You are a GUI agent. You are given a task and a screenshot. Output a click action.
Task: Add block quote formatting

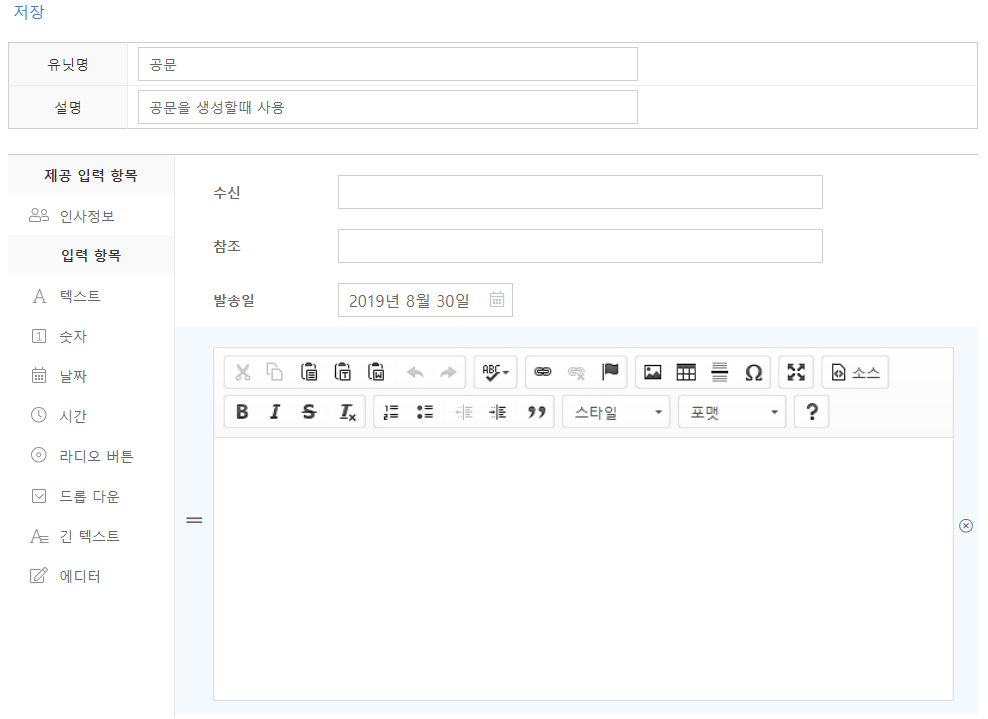click(x=537, y=412)
